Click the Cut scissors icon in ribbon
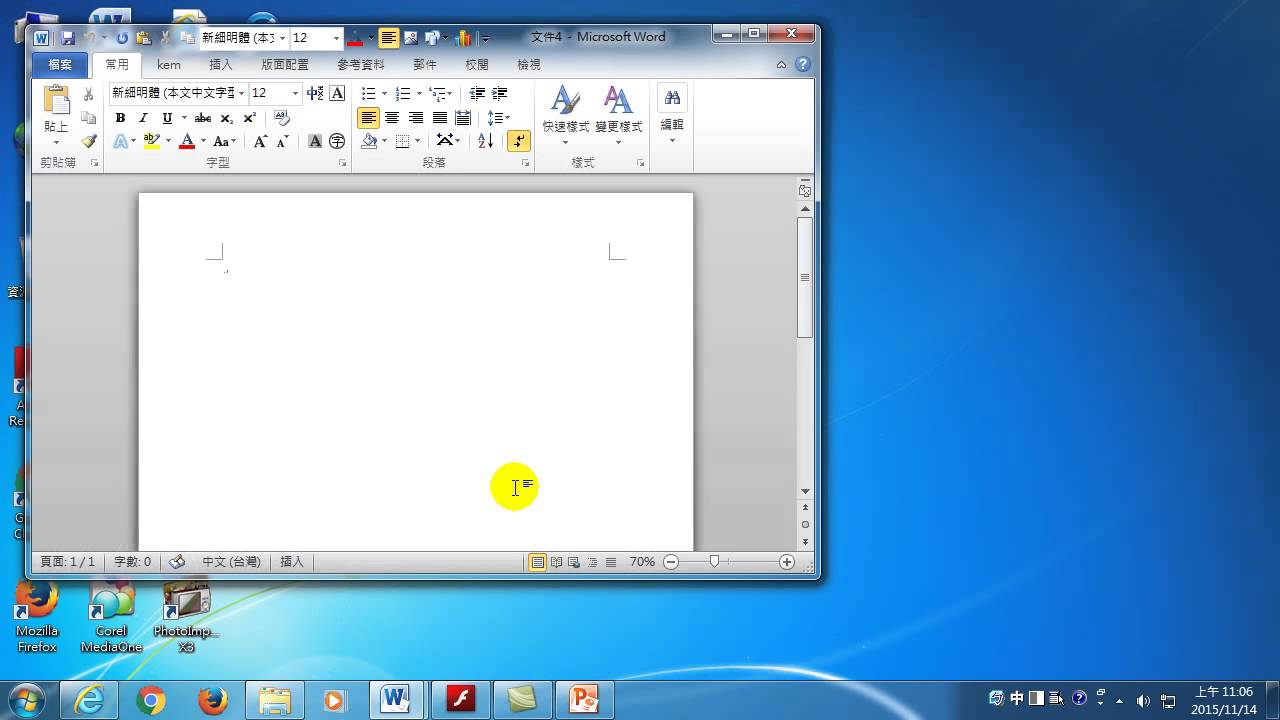The image size is (1280, 720). coord(88,94)
